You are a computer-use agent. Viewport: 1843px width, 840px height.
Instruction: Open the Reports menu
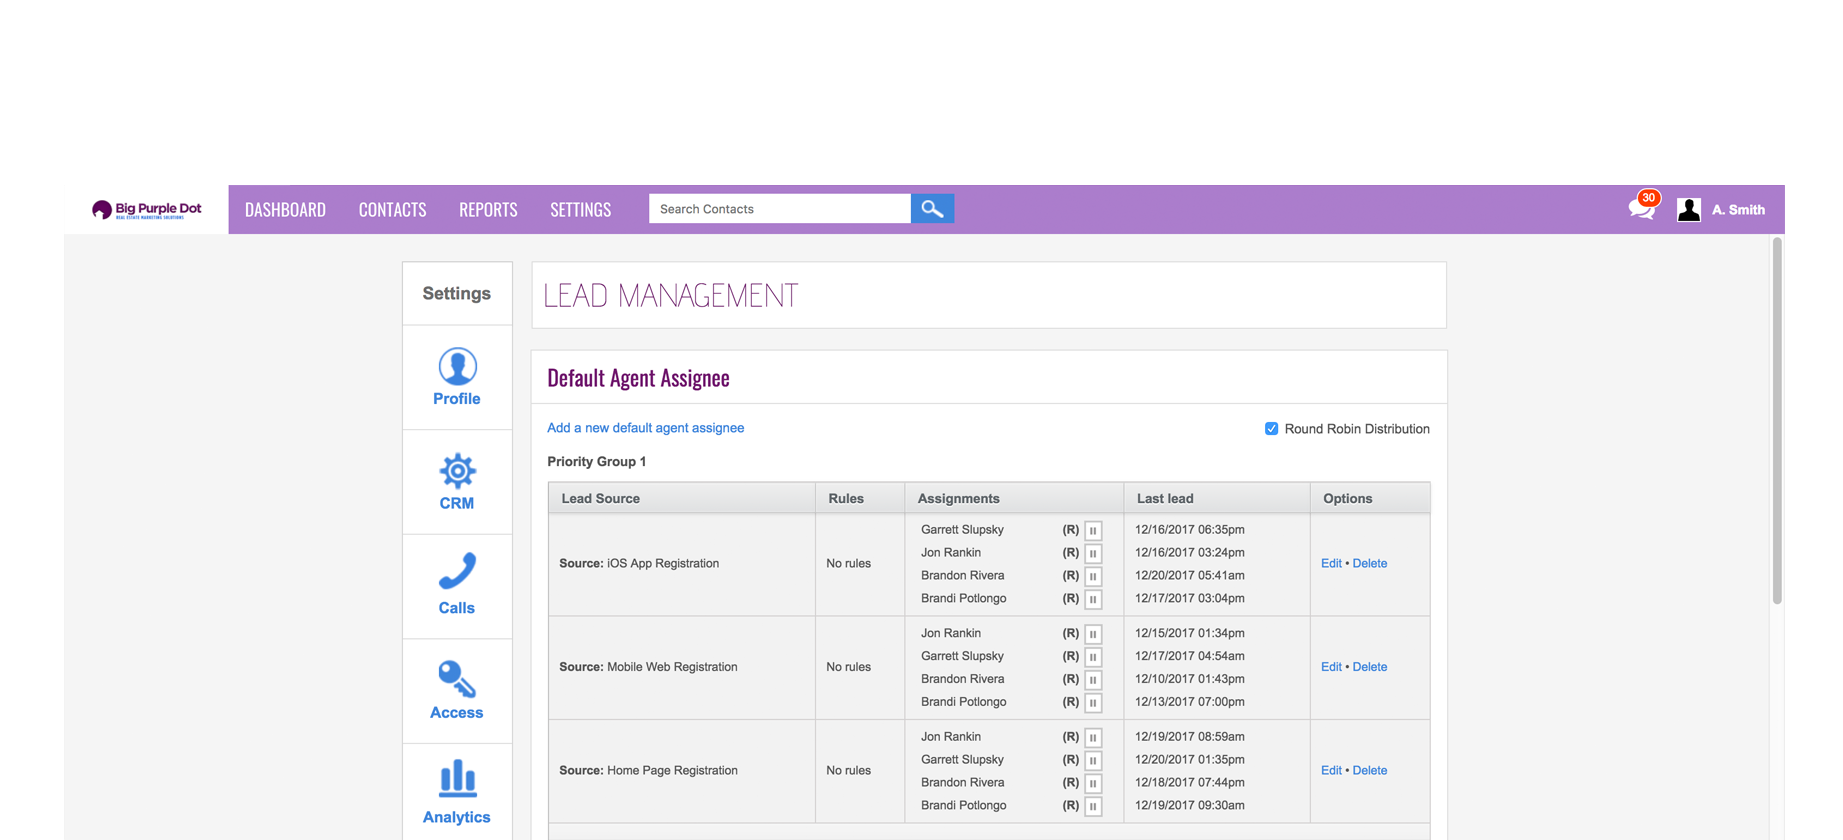(488, 209)
